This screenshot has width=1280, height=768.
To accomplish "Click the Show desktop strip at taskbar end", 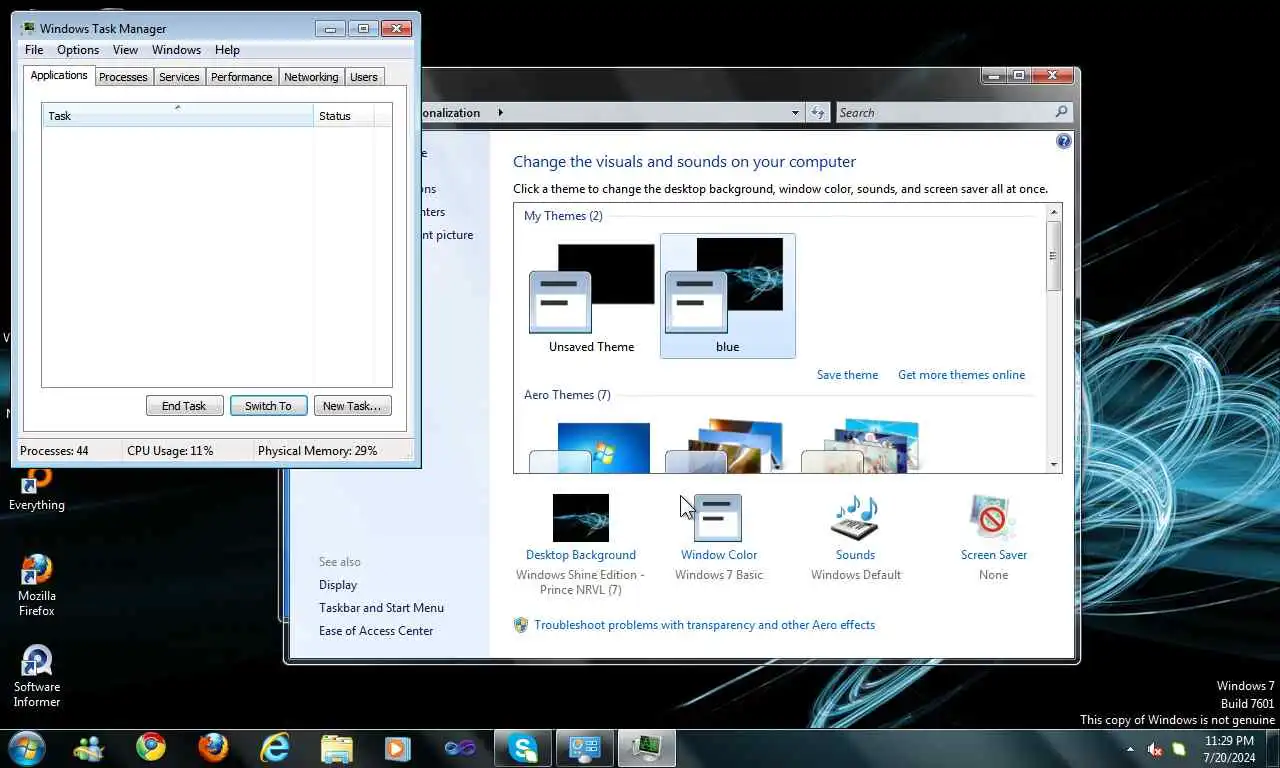I will point(1273,748).
